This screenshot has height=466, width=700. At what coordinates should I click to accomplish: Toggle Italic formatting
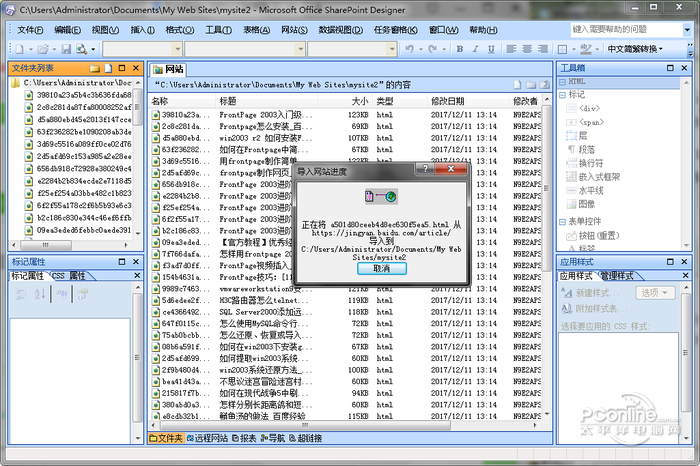point(475,49)
